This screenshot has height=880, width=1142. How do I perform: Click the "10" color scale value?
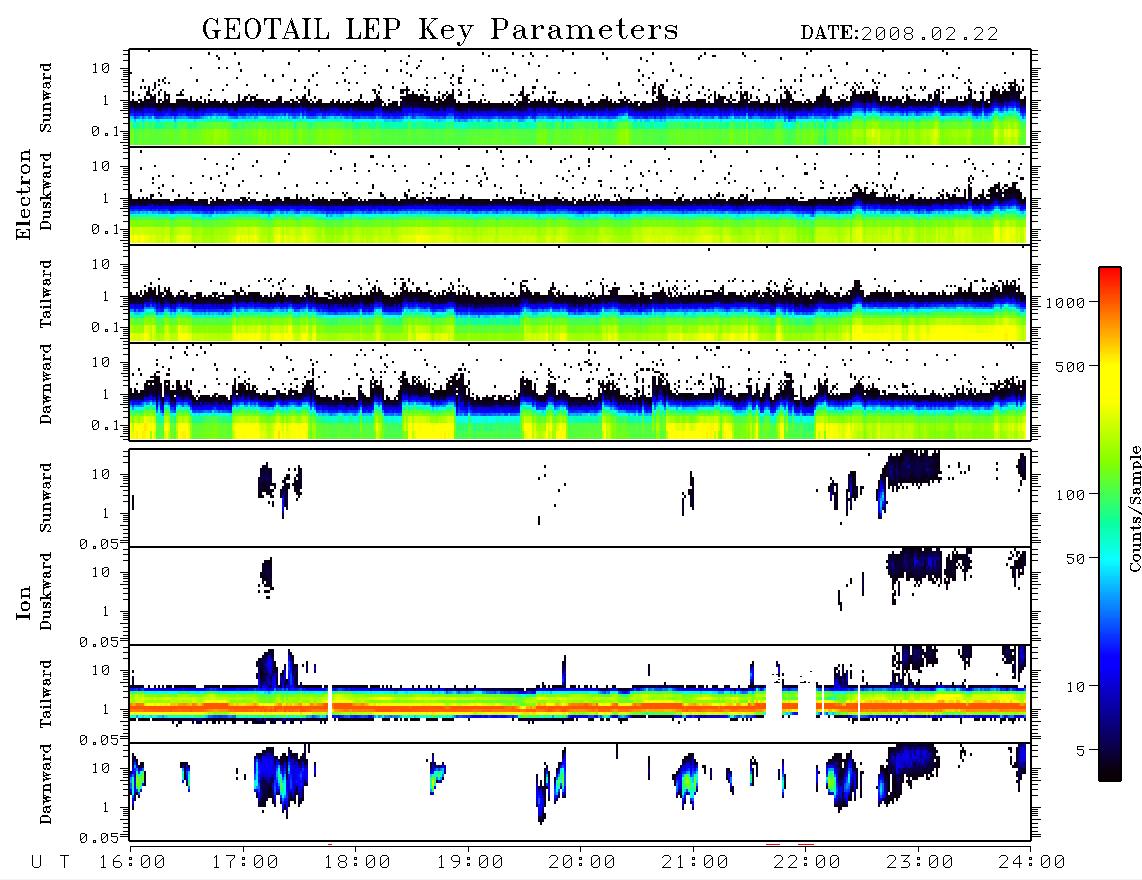(x=1075, y=687)
